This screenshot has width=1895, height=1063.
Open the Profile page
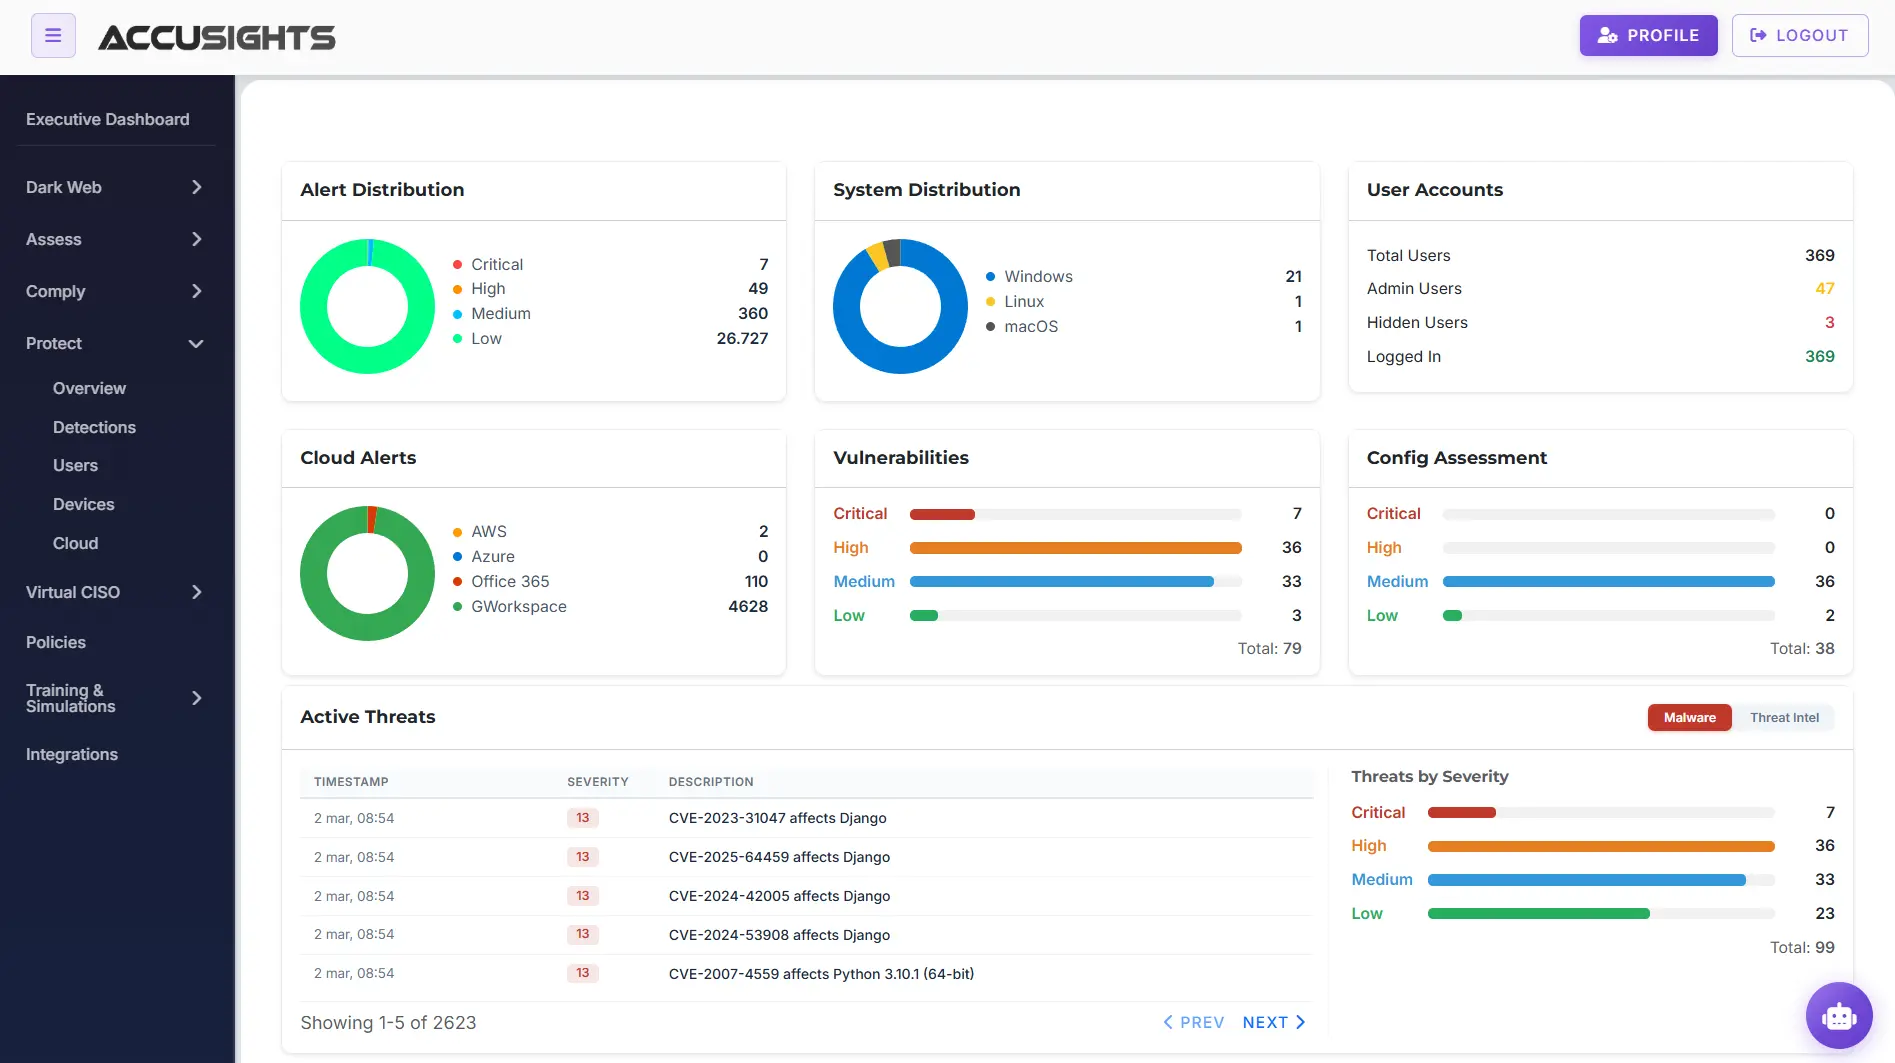point(1648,35)
